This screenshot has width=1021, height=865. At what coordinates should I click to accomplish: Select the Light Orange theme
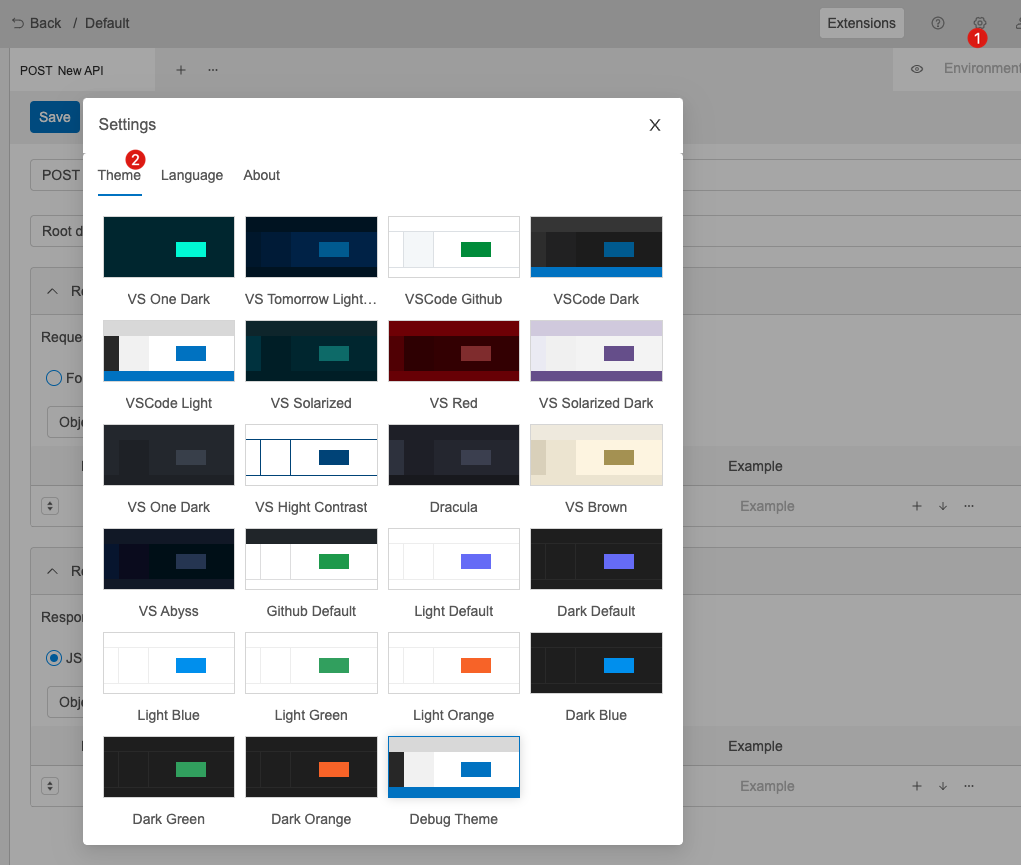(454, 662)
